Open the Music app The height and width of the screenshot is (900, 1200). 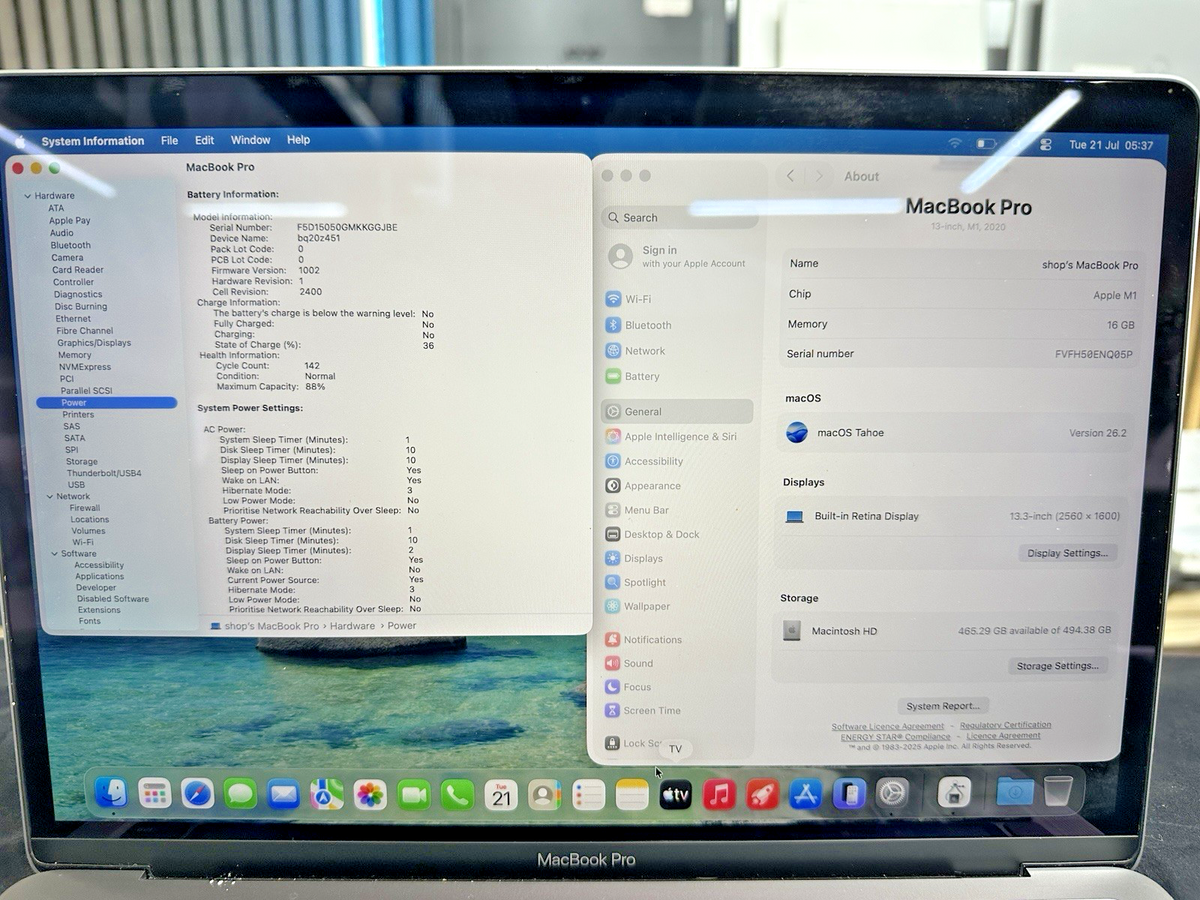(719, 795)
